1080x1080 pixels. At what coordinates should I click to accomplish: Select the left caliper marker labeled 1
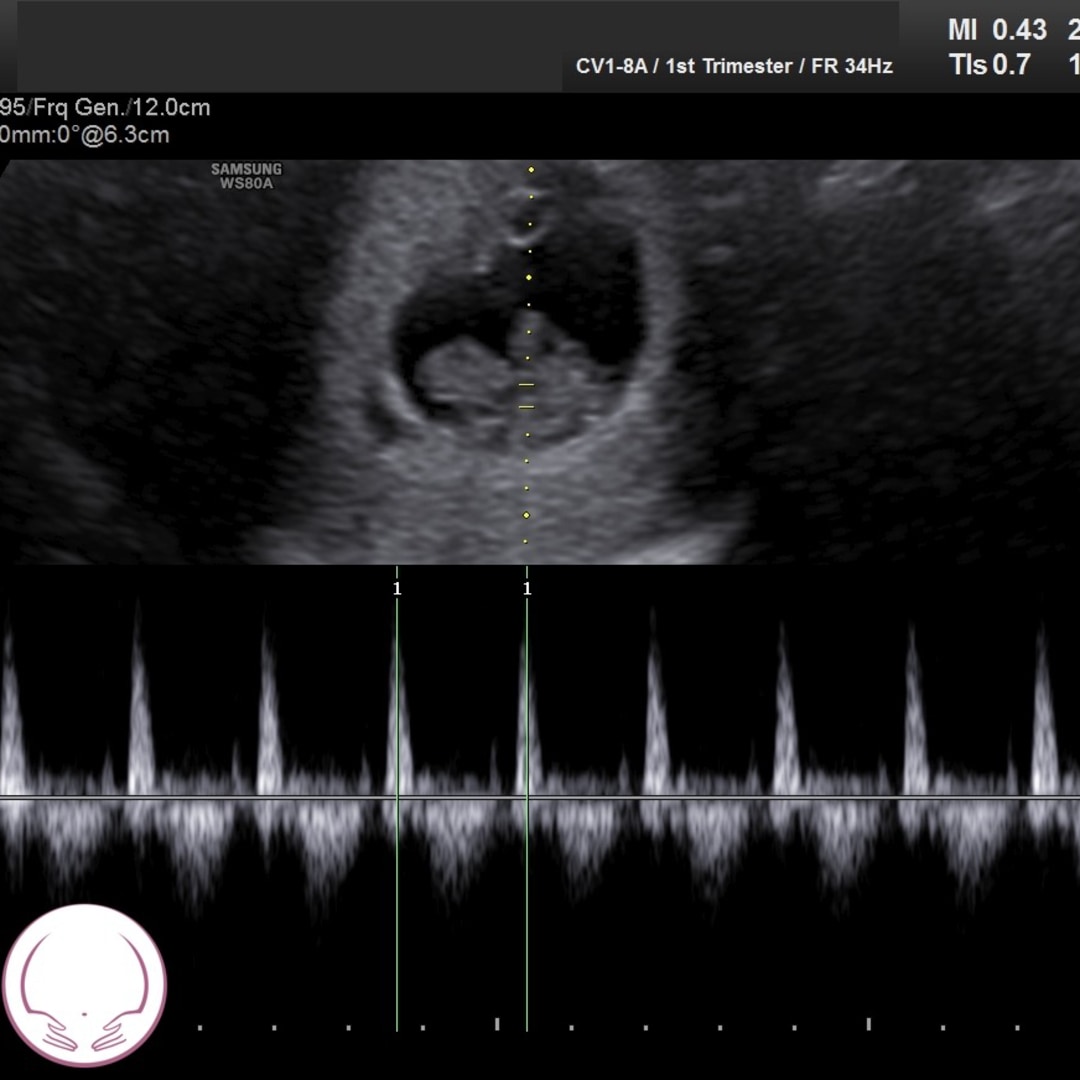click(397, 589)
